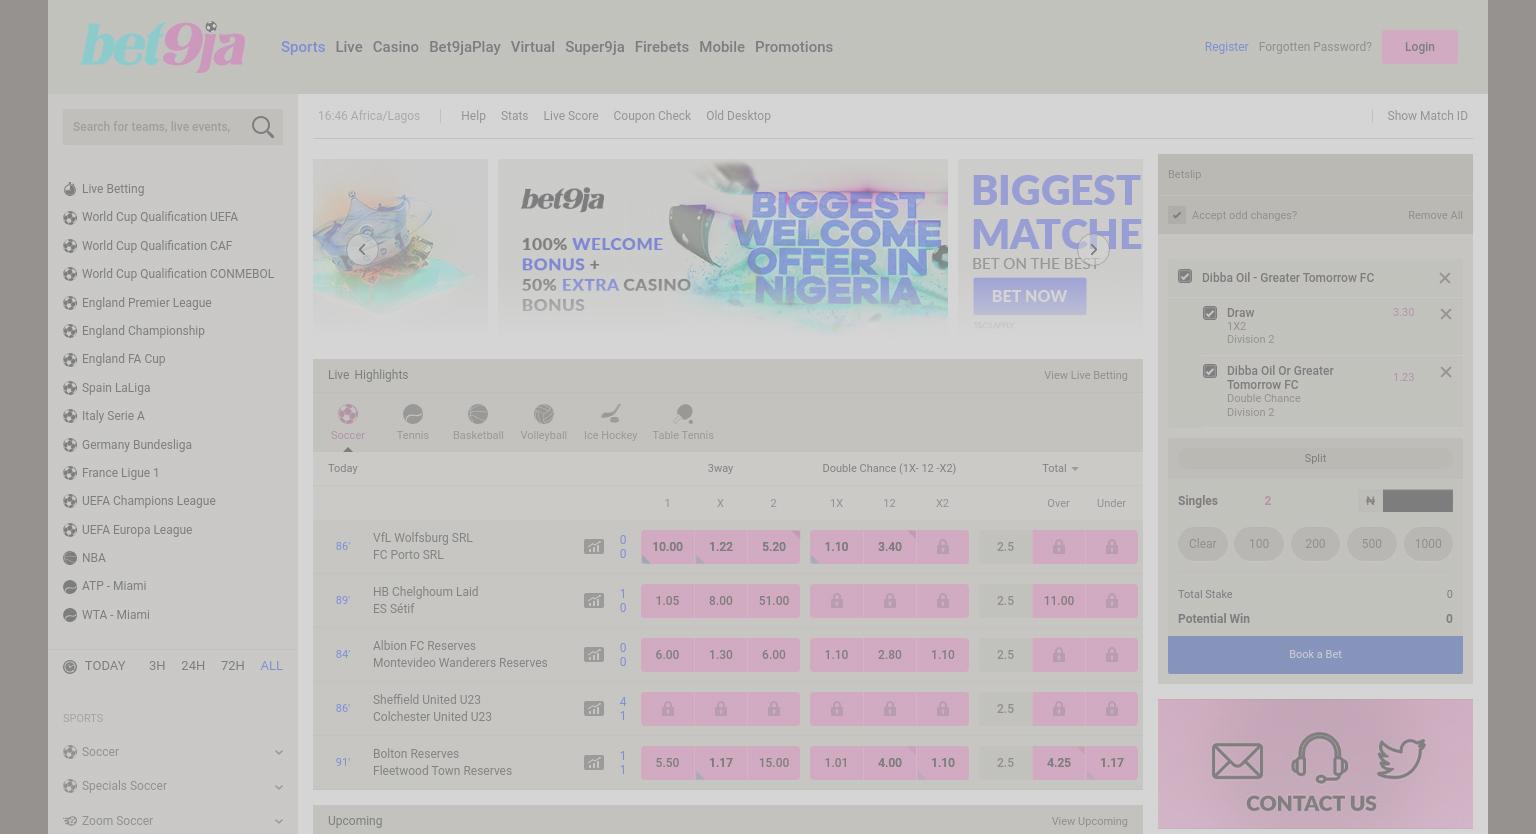Open View Live Betting link

pos(1085,375)
